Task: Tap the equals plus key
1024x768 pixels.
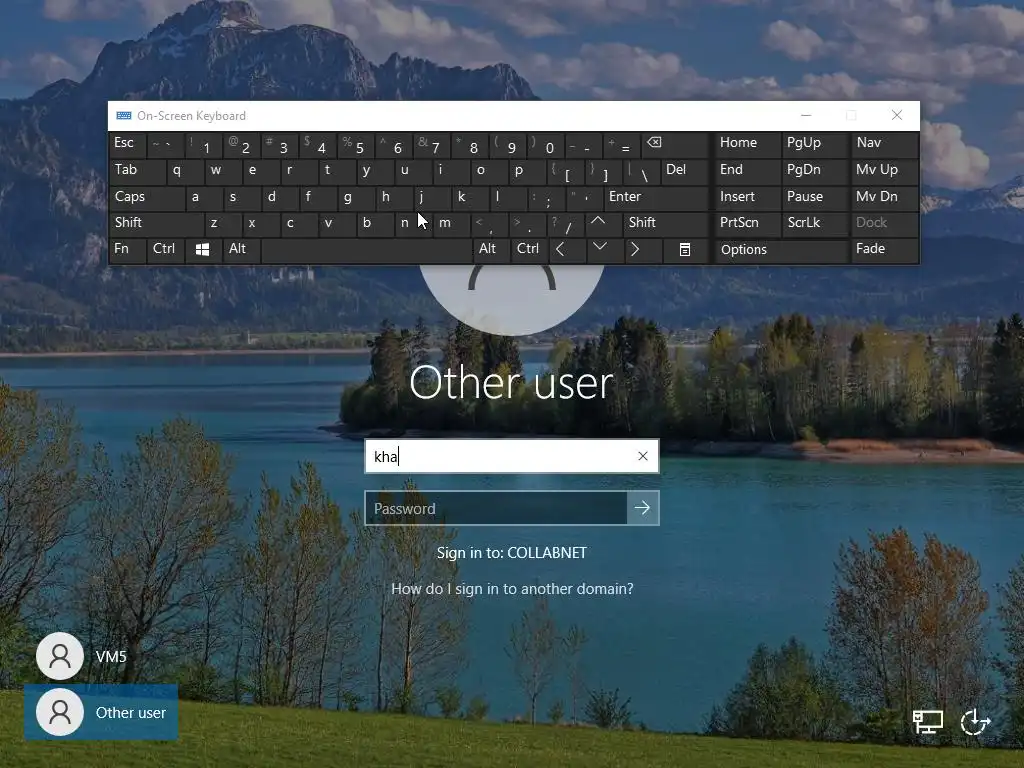Action: coord(621,145)
